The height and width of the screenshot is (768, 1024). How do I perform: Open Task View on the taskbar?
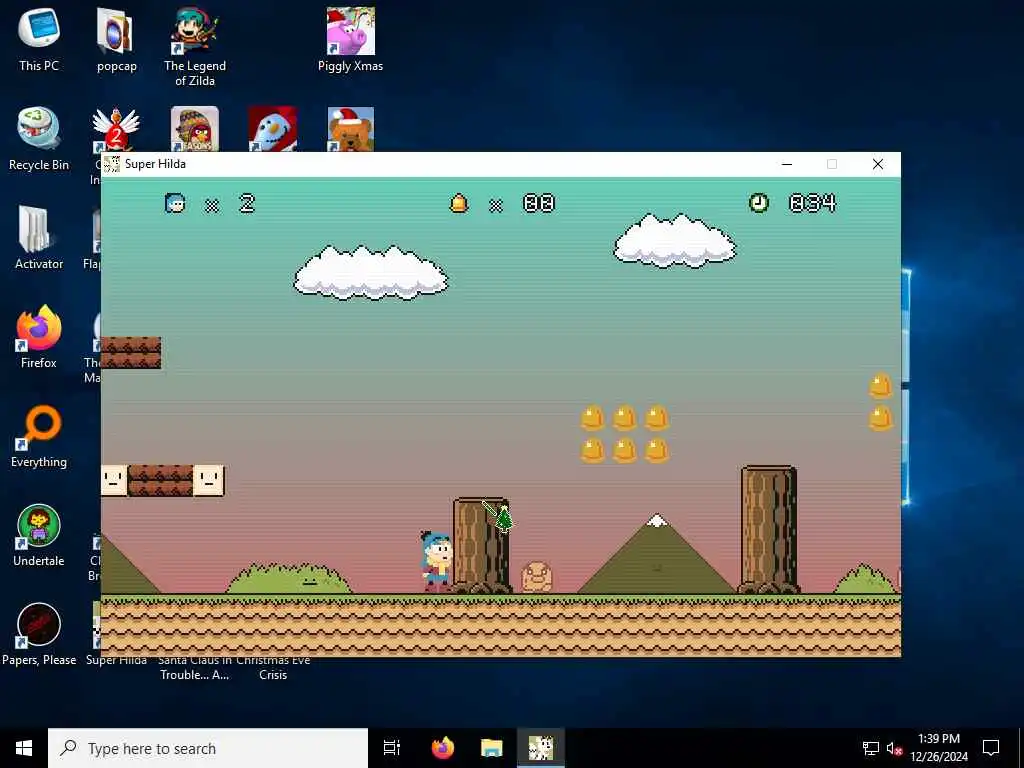pos(392,748)
